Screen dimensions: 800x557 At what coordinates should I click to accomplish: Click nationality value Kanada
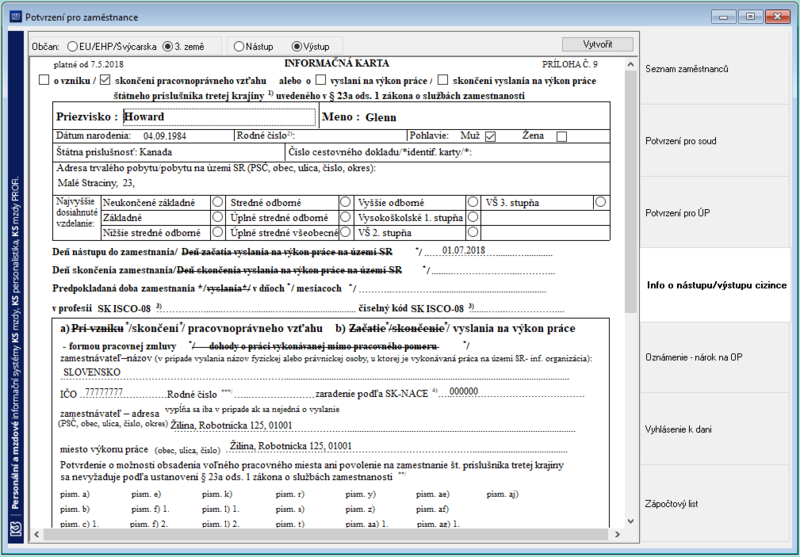(x=156, y=152)
